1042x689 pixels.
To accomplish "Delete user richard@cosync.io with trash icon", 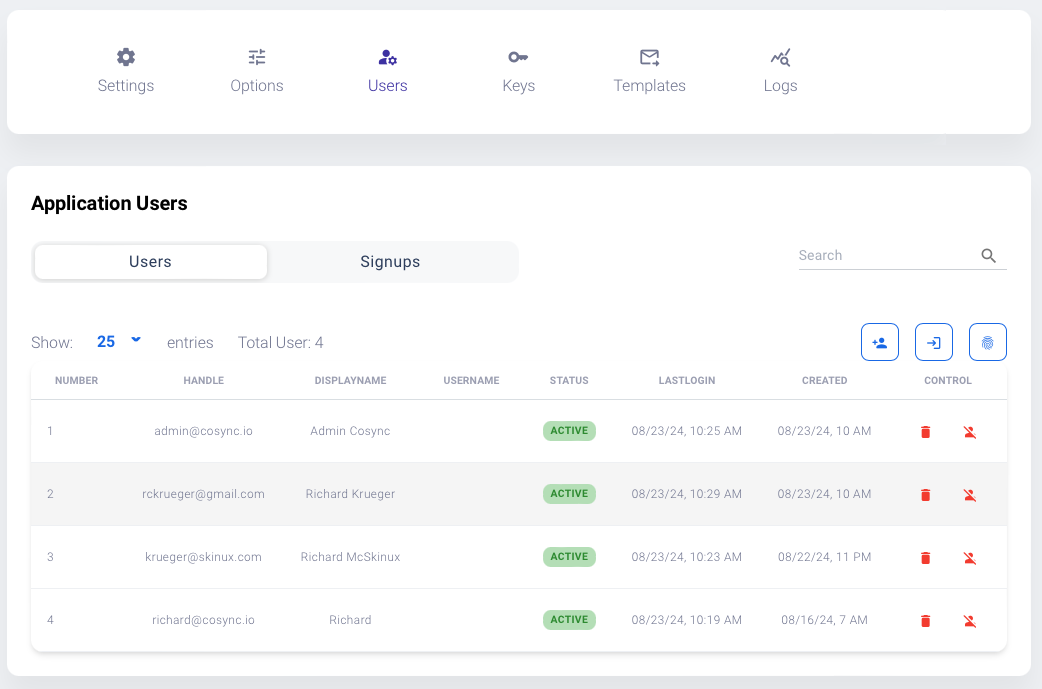I will coord(926,621).
